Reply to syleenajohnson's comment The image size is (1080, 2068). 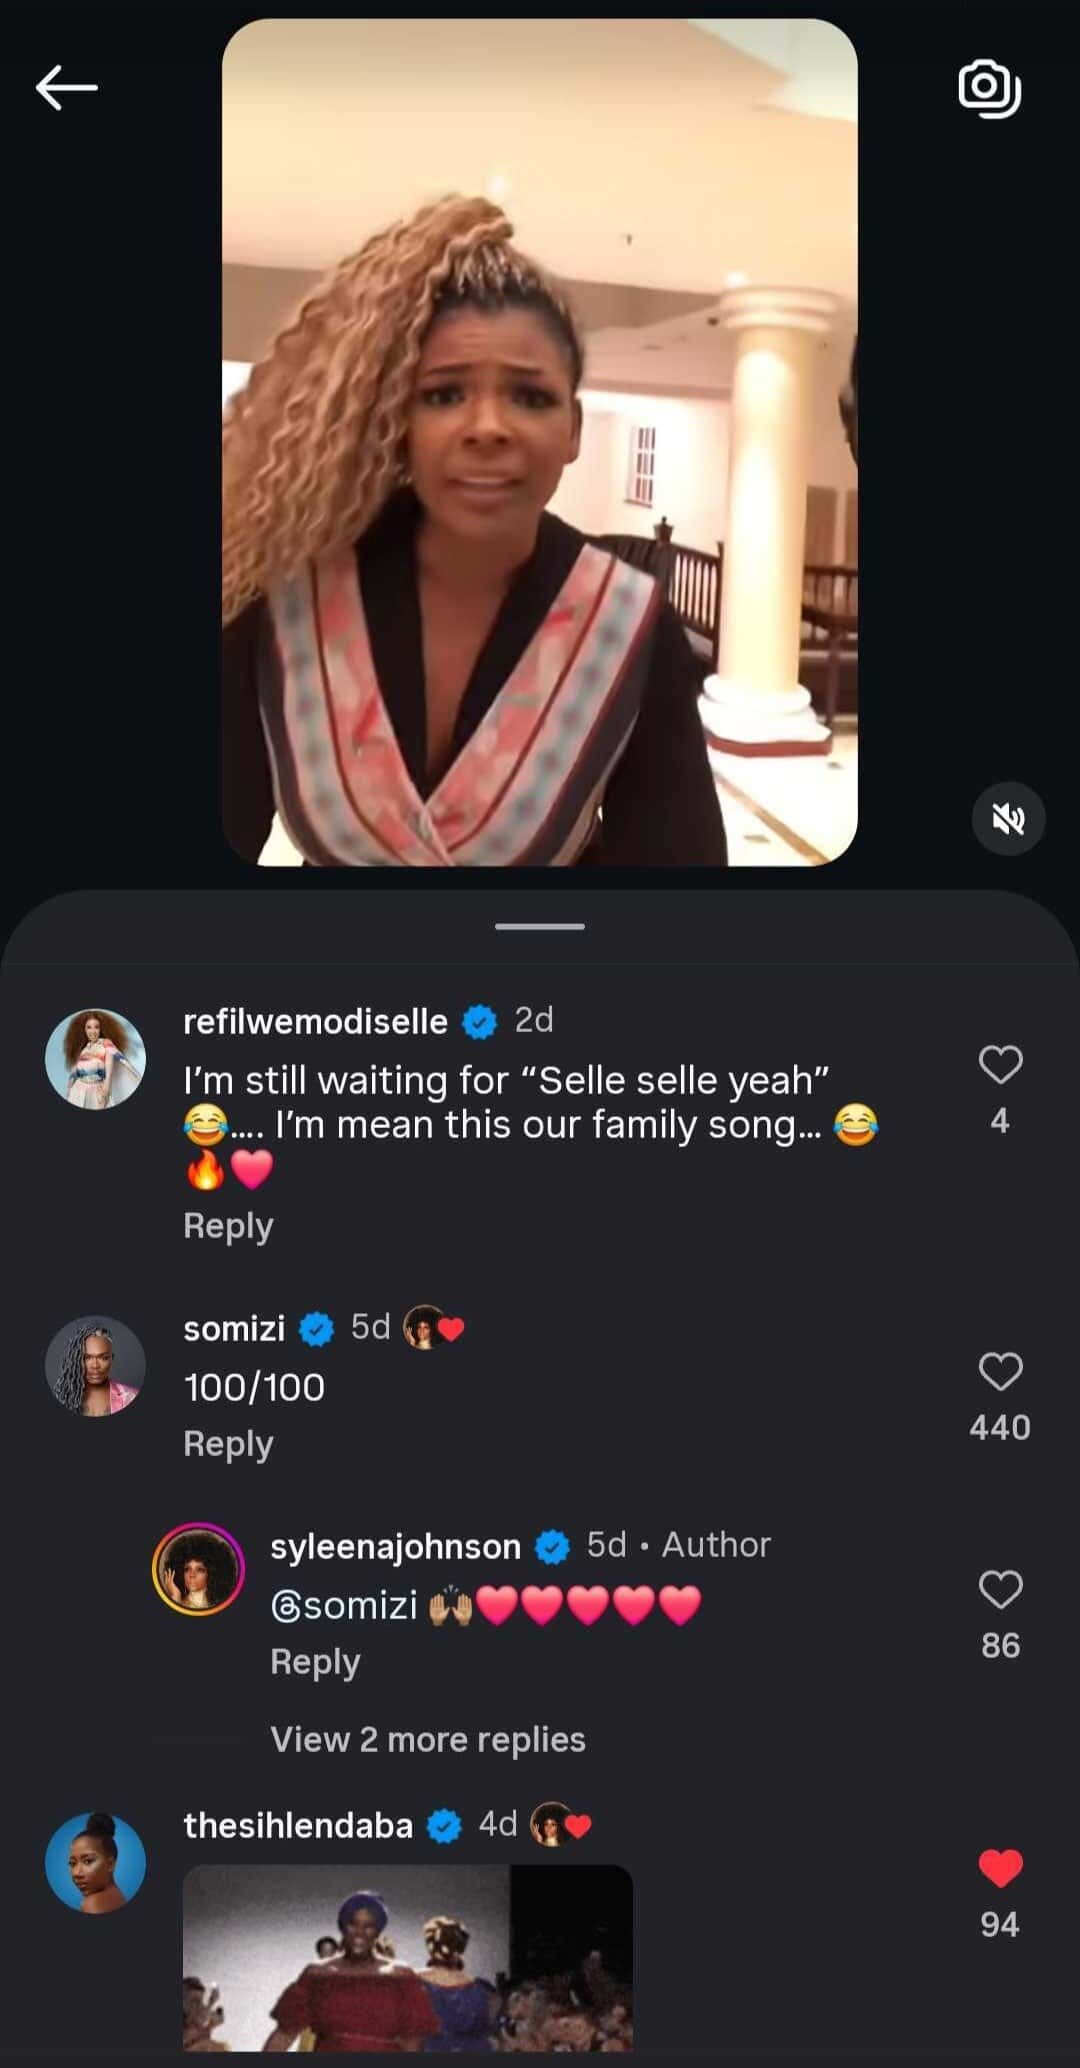coord(315,1662)
